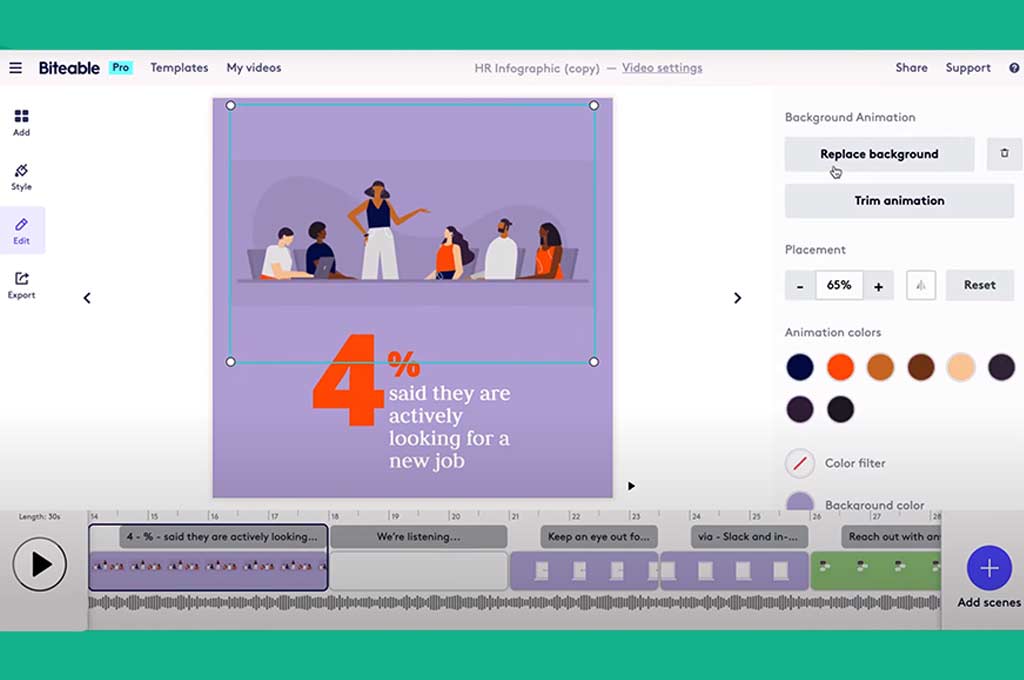Delete background with trash icon

click(1004, 154)
